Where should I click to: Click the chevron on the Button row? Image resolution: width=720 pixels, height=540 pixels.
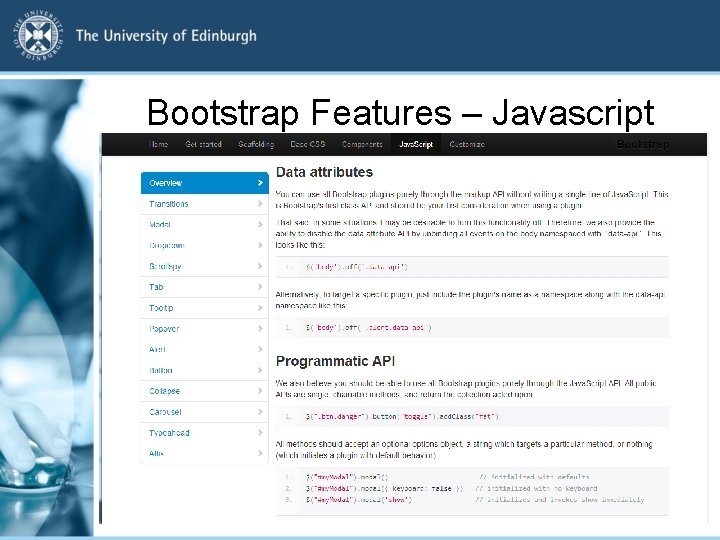tap(260, 370)
